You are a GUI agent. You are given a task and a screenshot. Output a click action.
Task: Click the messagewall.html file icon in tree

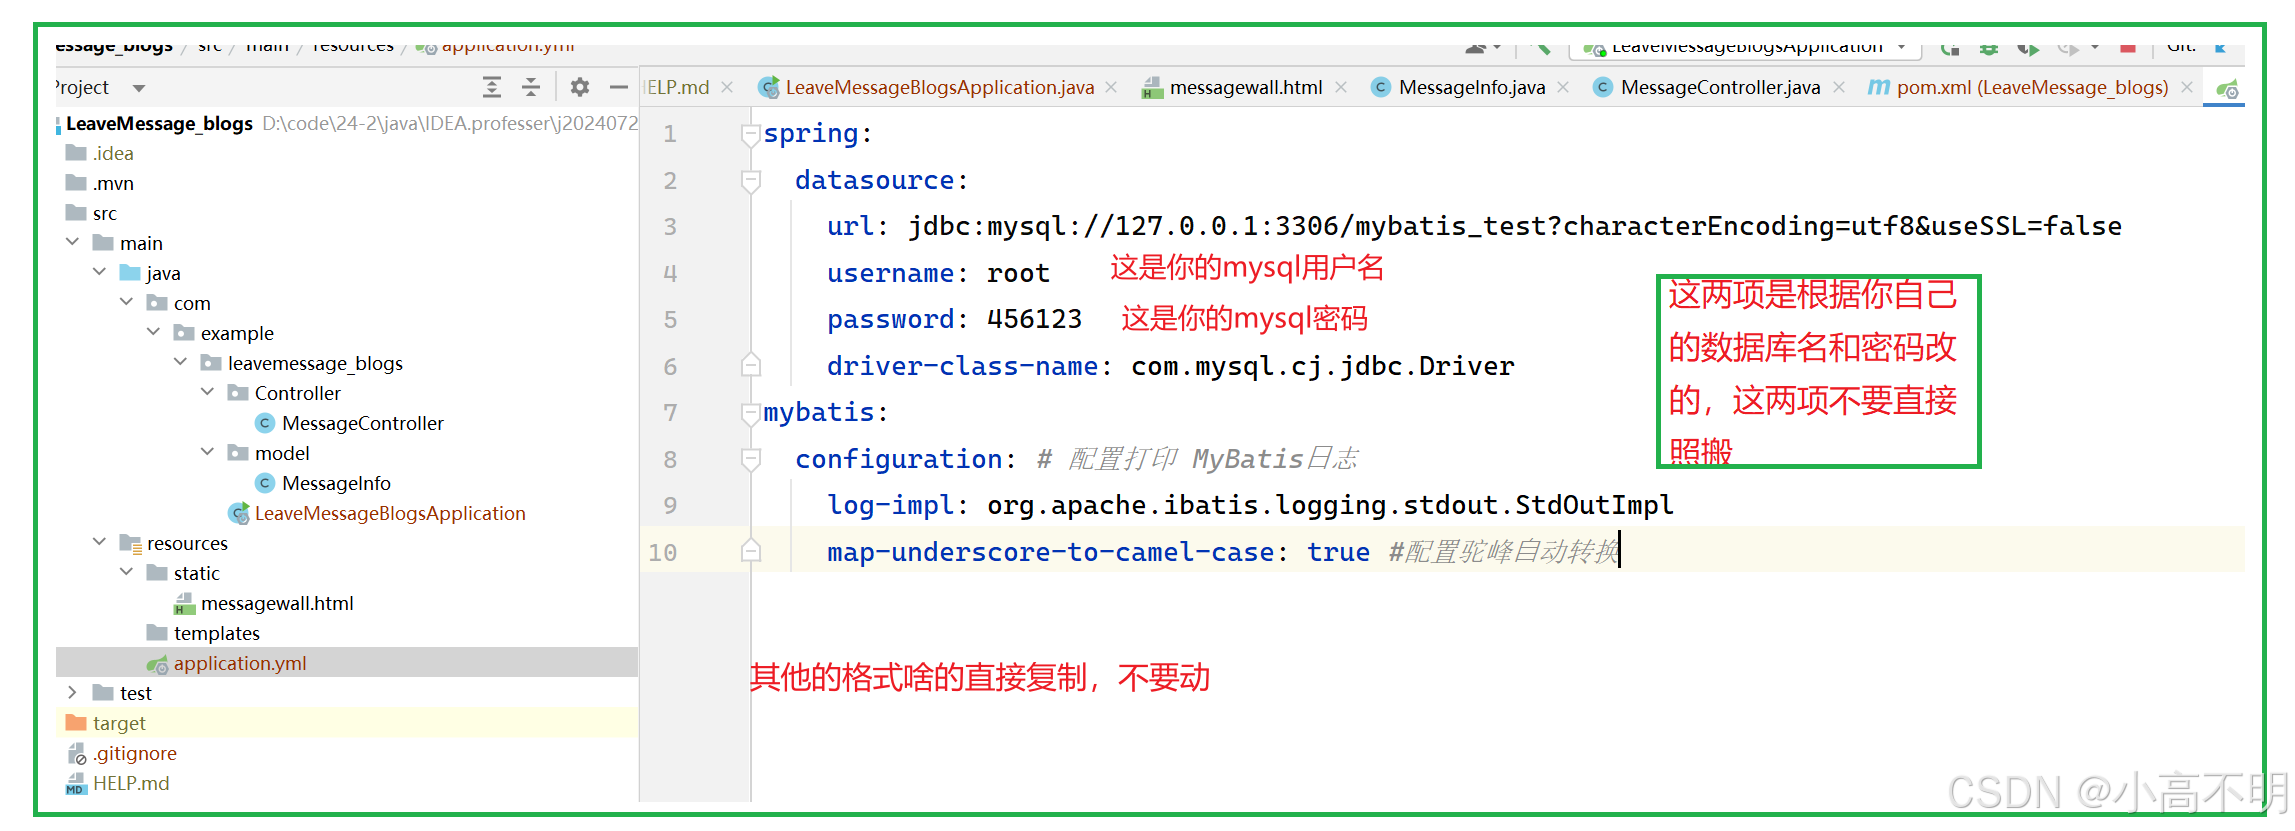(x=184, y=603)
